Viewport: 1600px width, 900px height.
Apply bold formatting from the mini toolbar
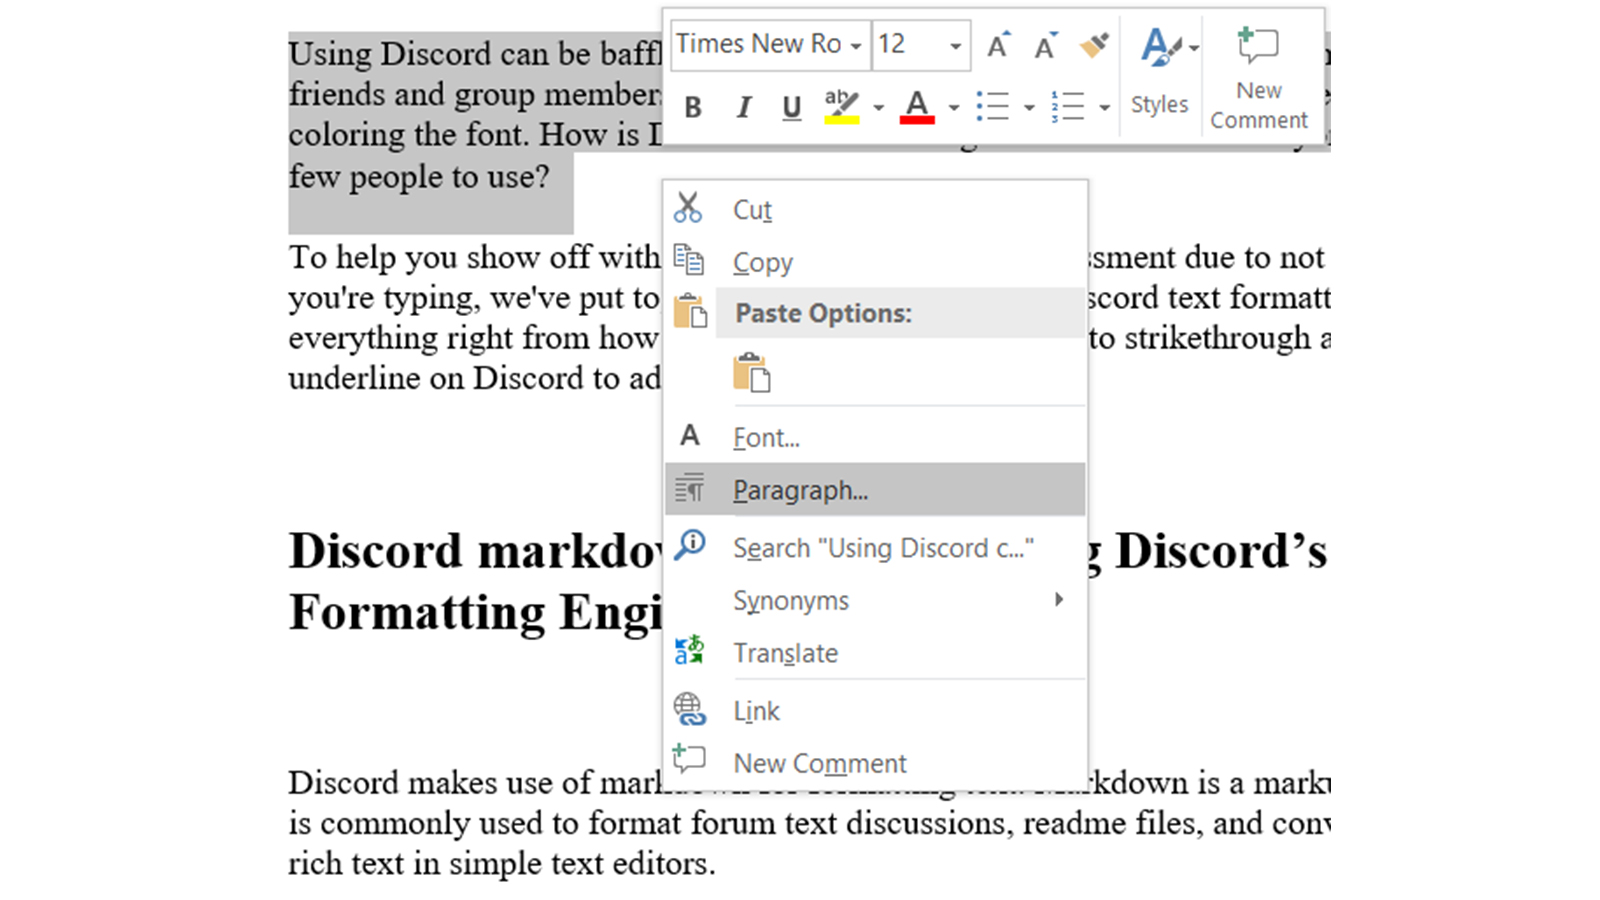click(693, 107)
